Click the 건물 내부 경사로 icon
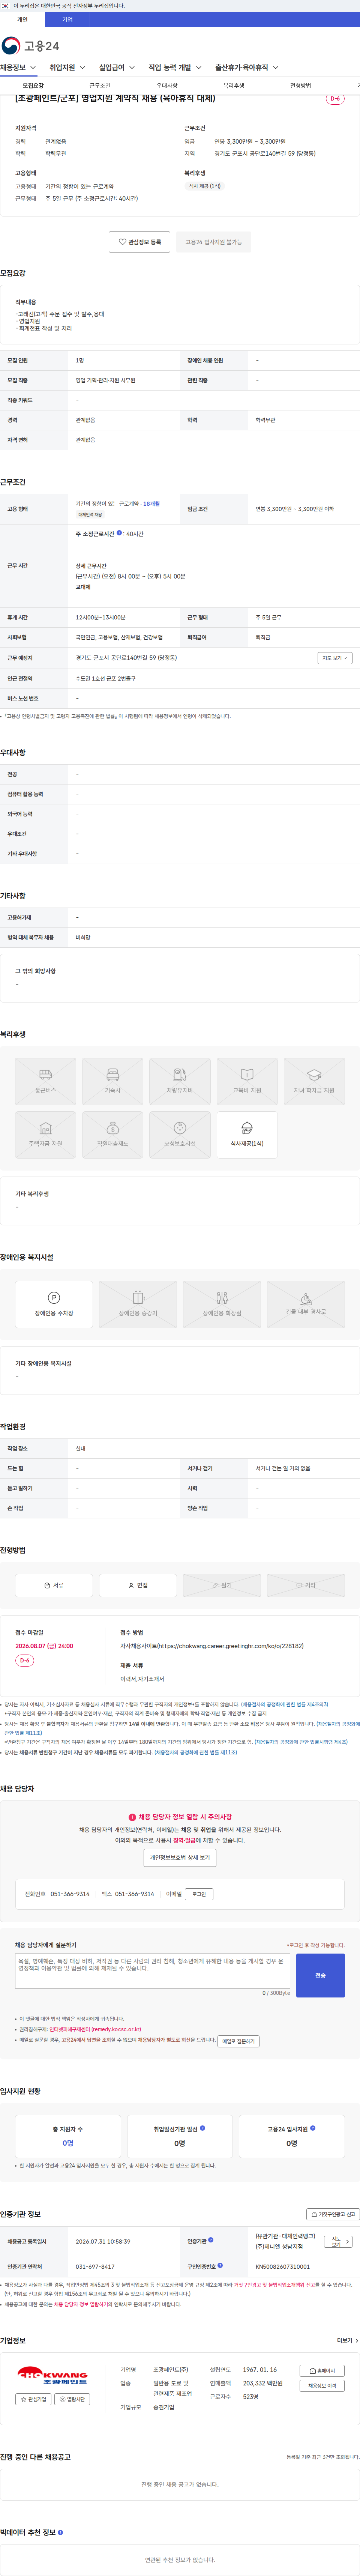 [306, 1304]
